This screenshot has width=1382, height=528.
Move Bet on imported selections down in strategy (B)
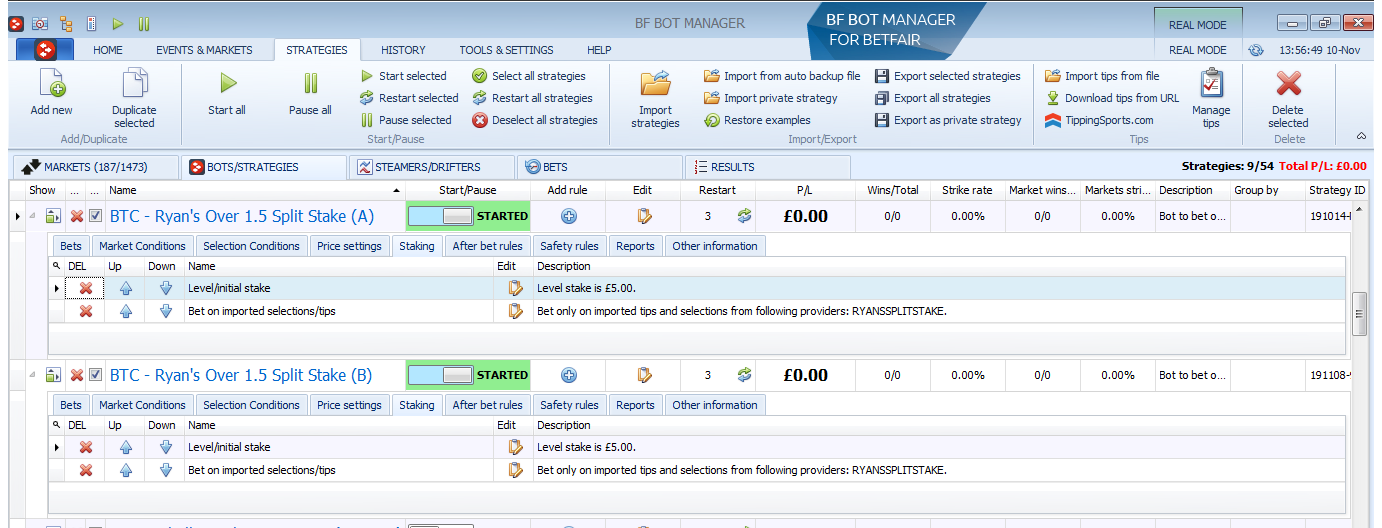click(x=166, y=470)
